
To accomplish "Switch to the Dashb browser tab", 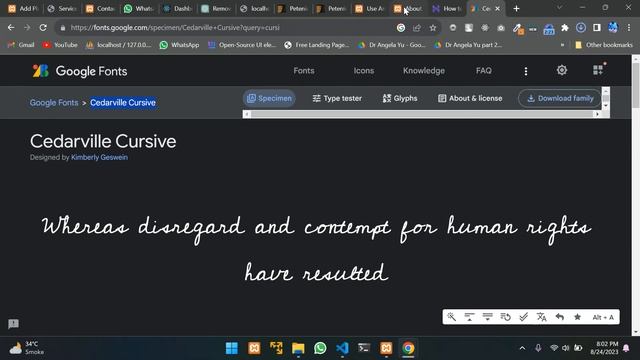I will pos(178,8).
